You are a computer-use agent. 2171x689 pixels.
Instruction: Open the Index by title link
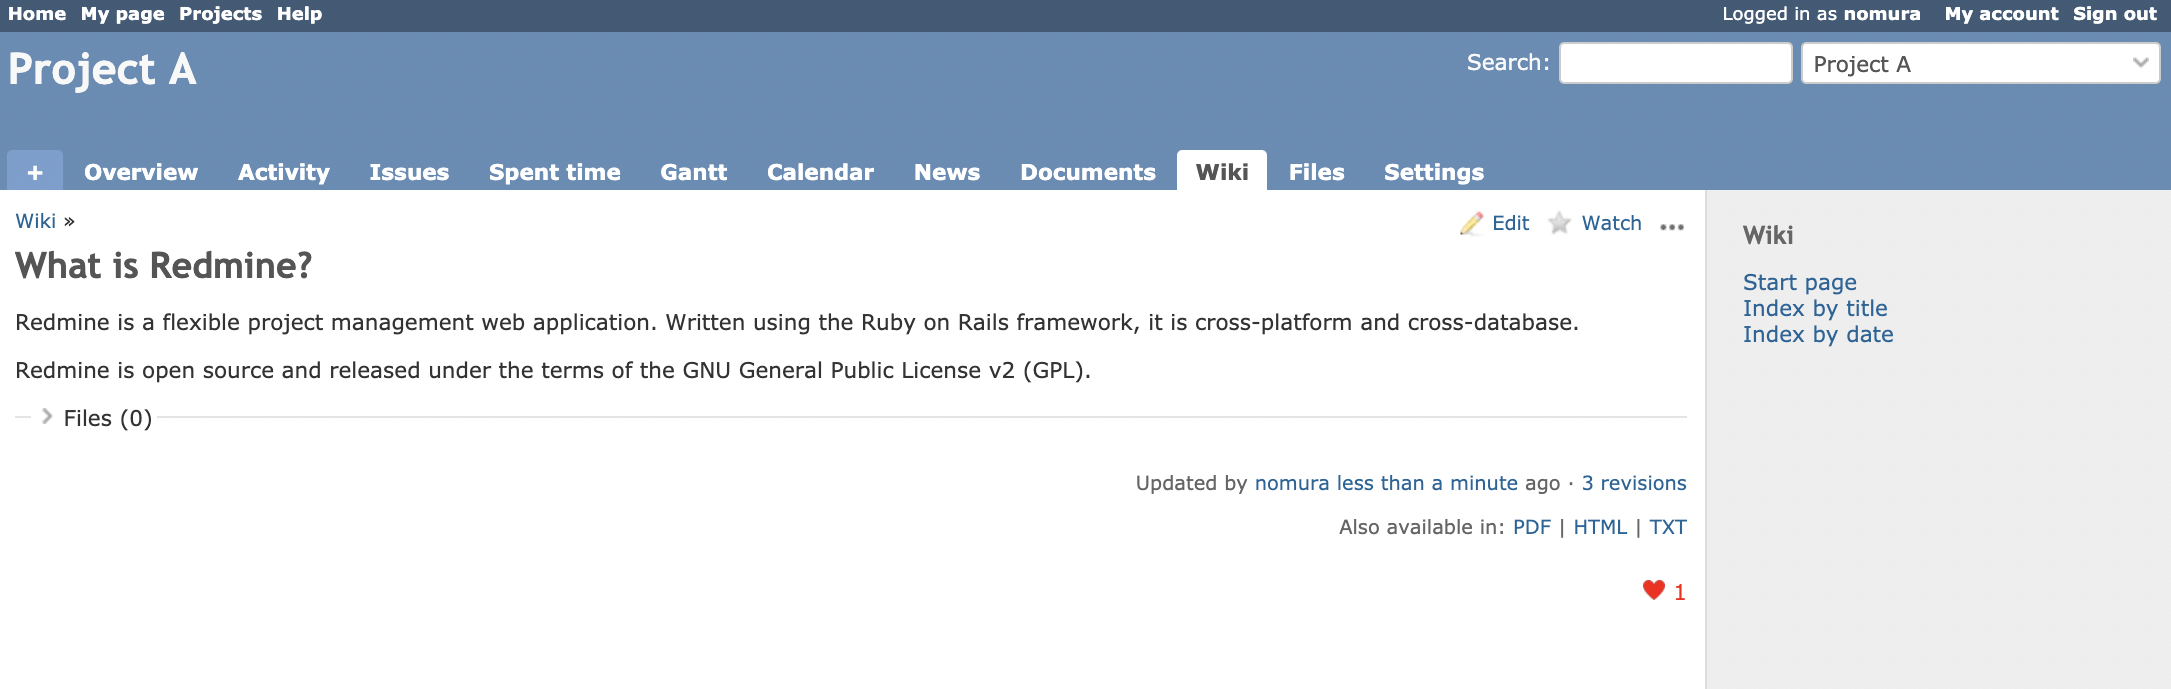pyautogui.click(x=1815, y=308)
